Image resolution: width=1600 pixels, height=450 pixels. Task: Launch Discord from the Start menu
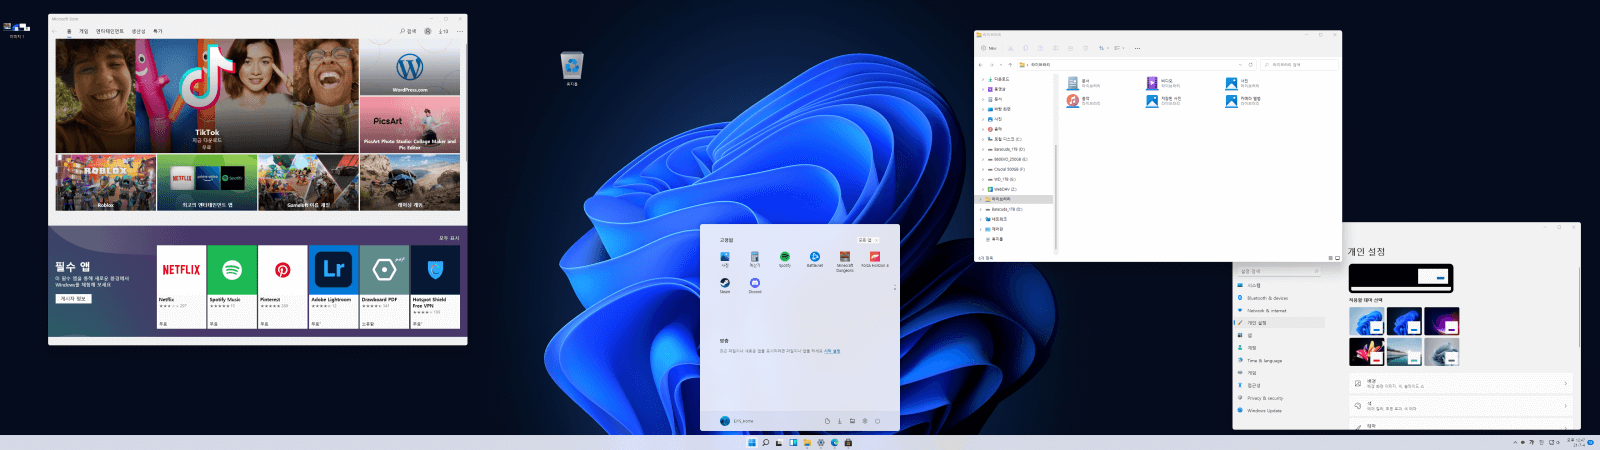(755, 285)
